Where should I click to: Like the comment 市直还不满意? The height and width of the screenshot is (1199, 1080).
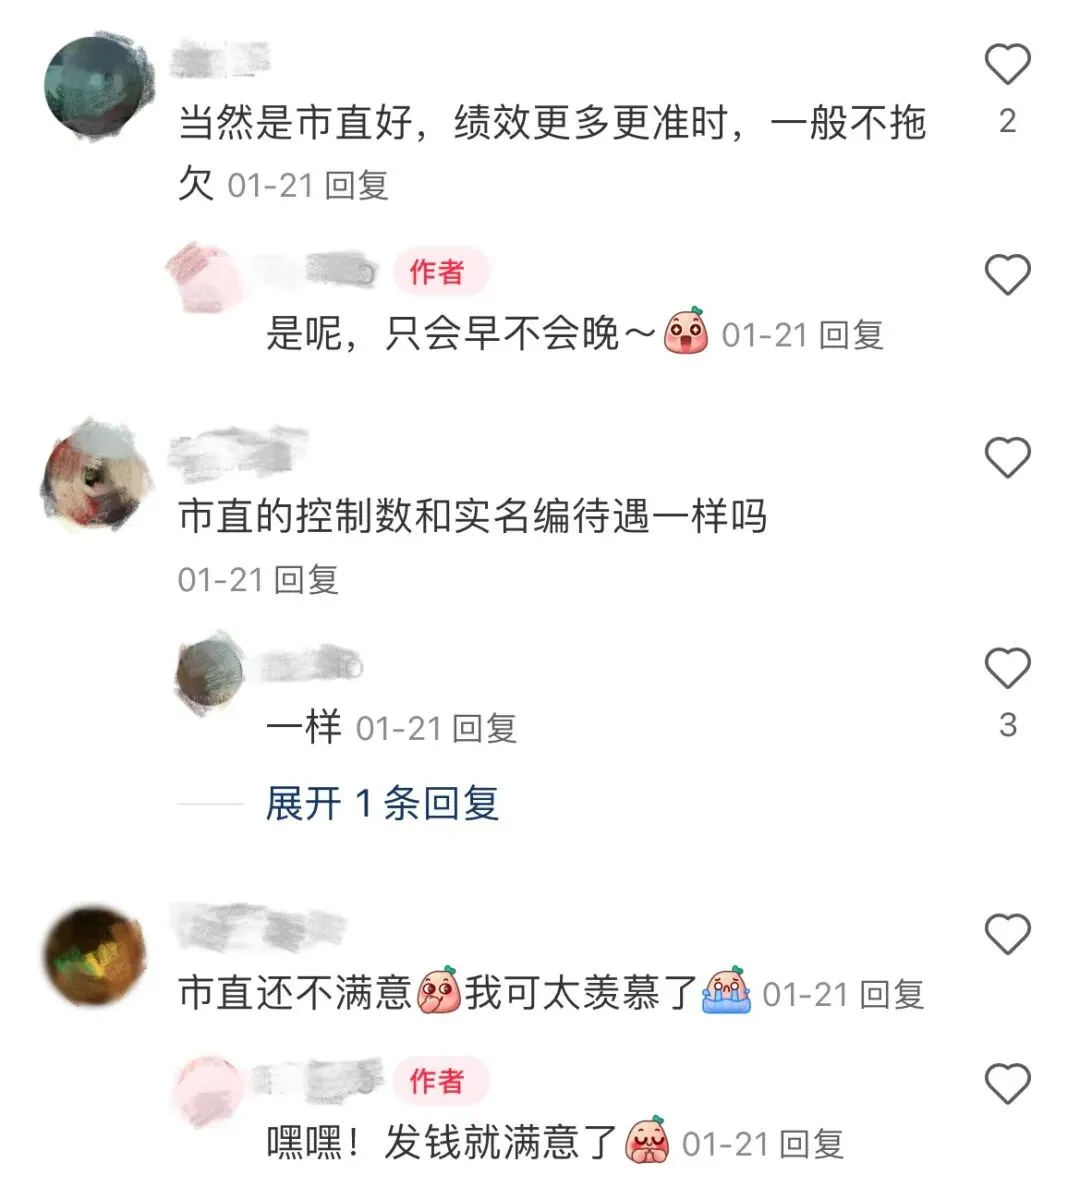[1007, 934]
